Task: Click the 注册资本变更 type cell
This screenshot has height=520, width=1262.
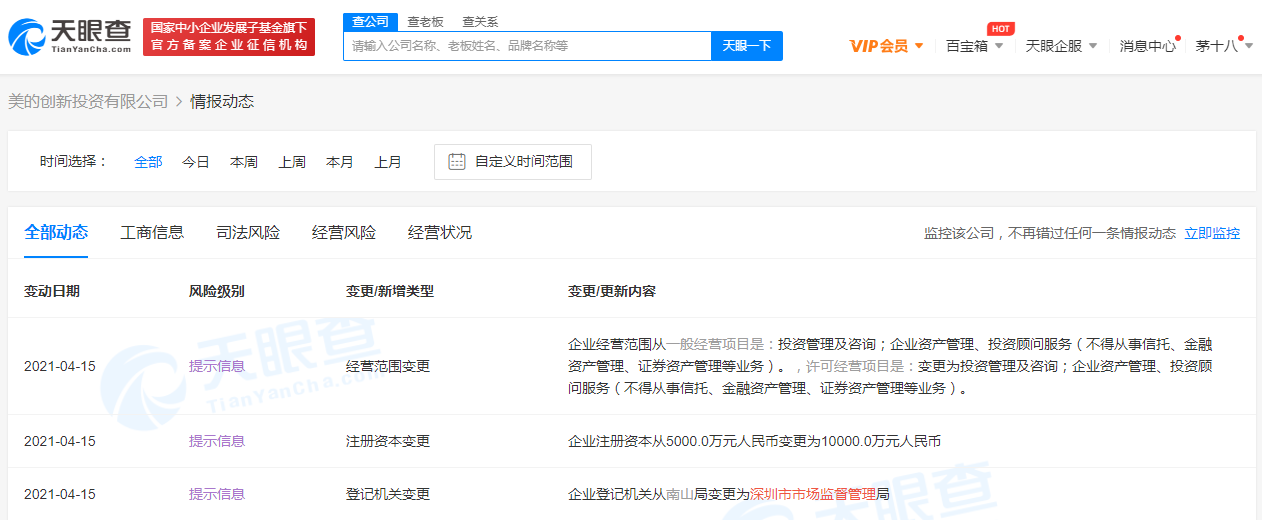Action: [x=388, y=441]
